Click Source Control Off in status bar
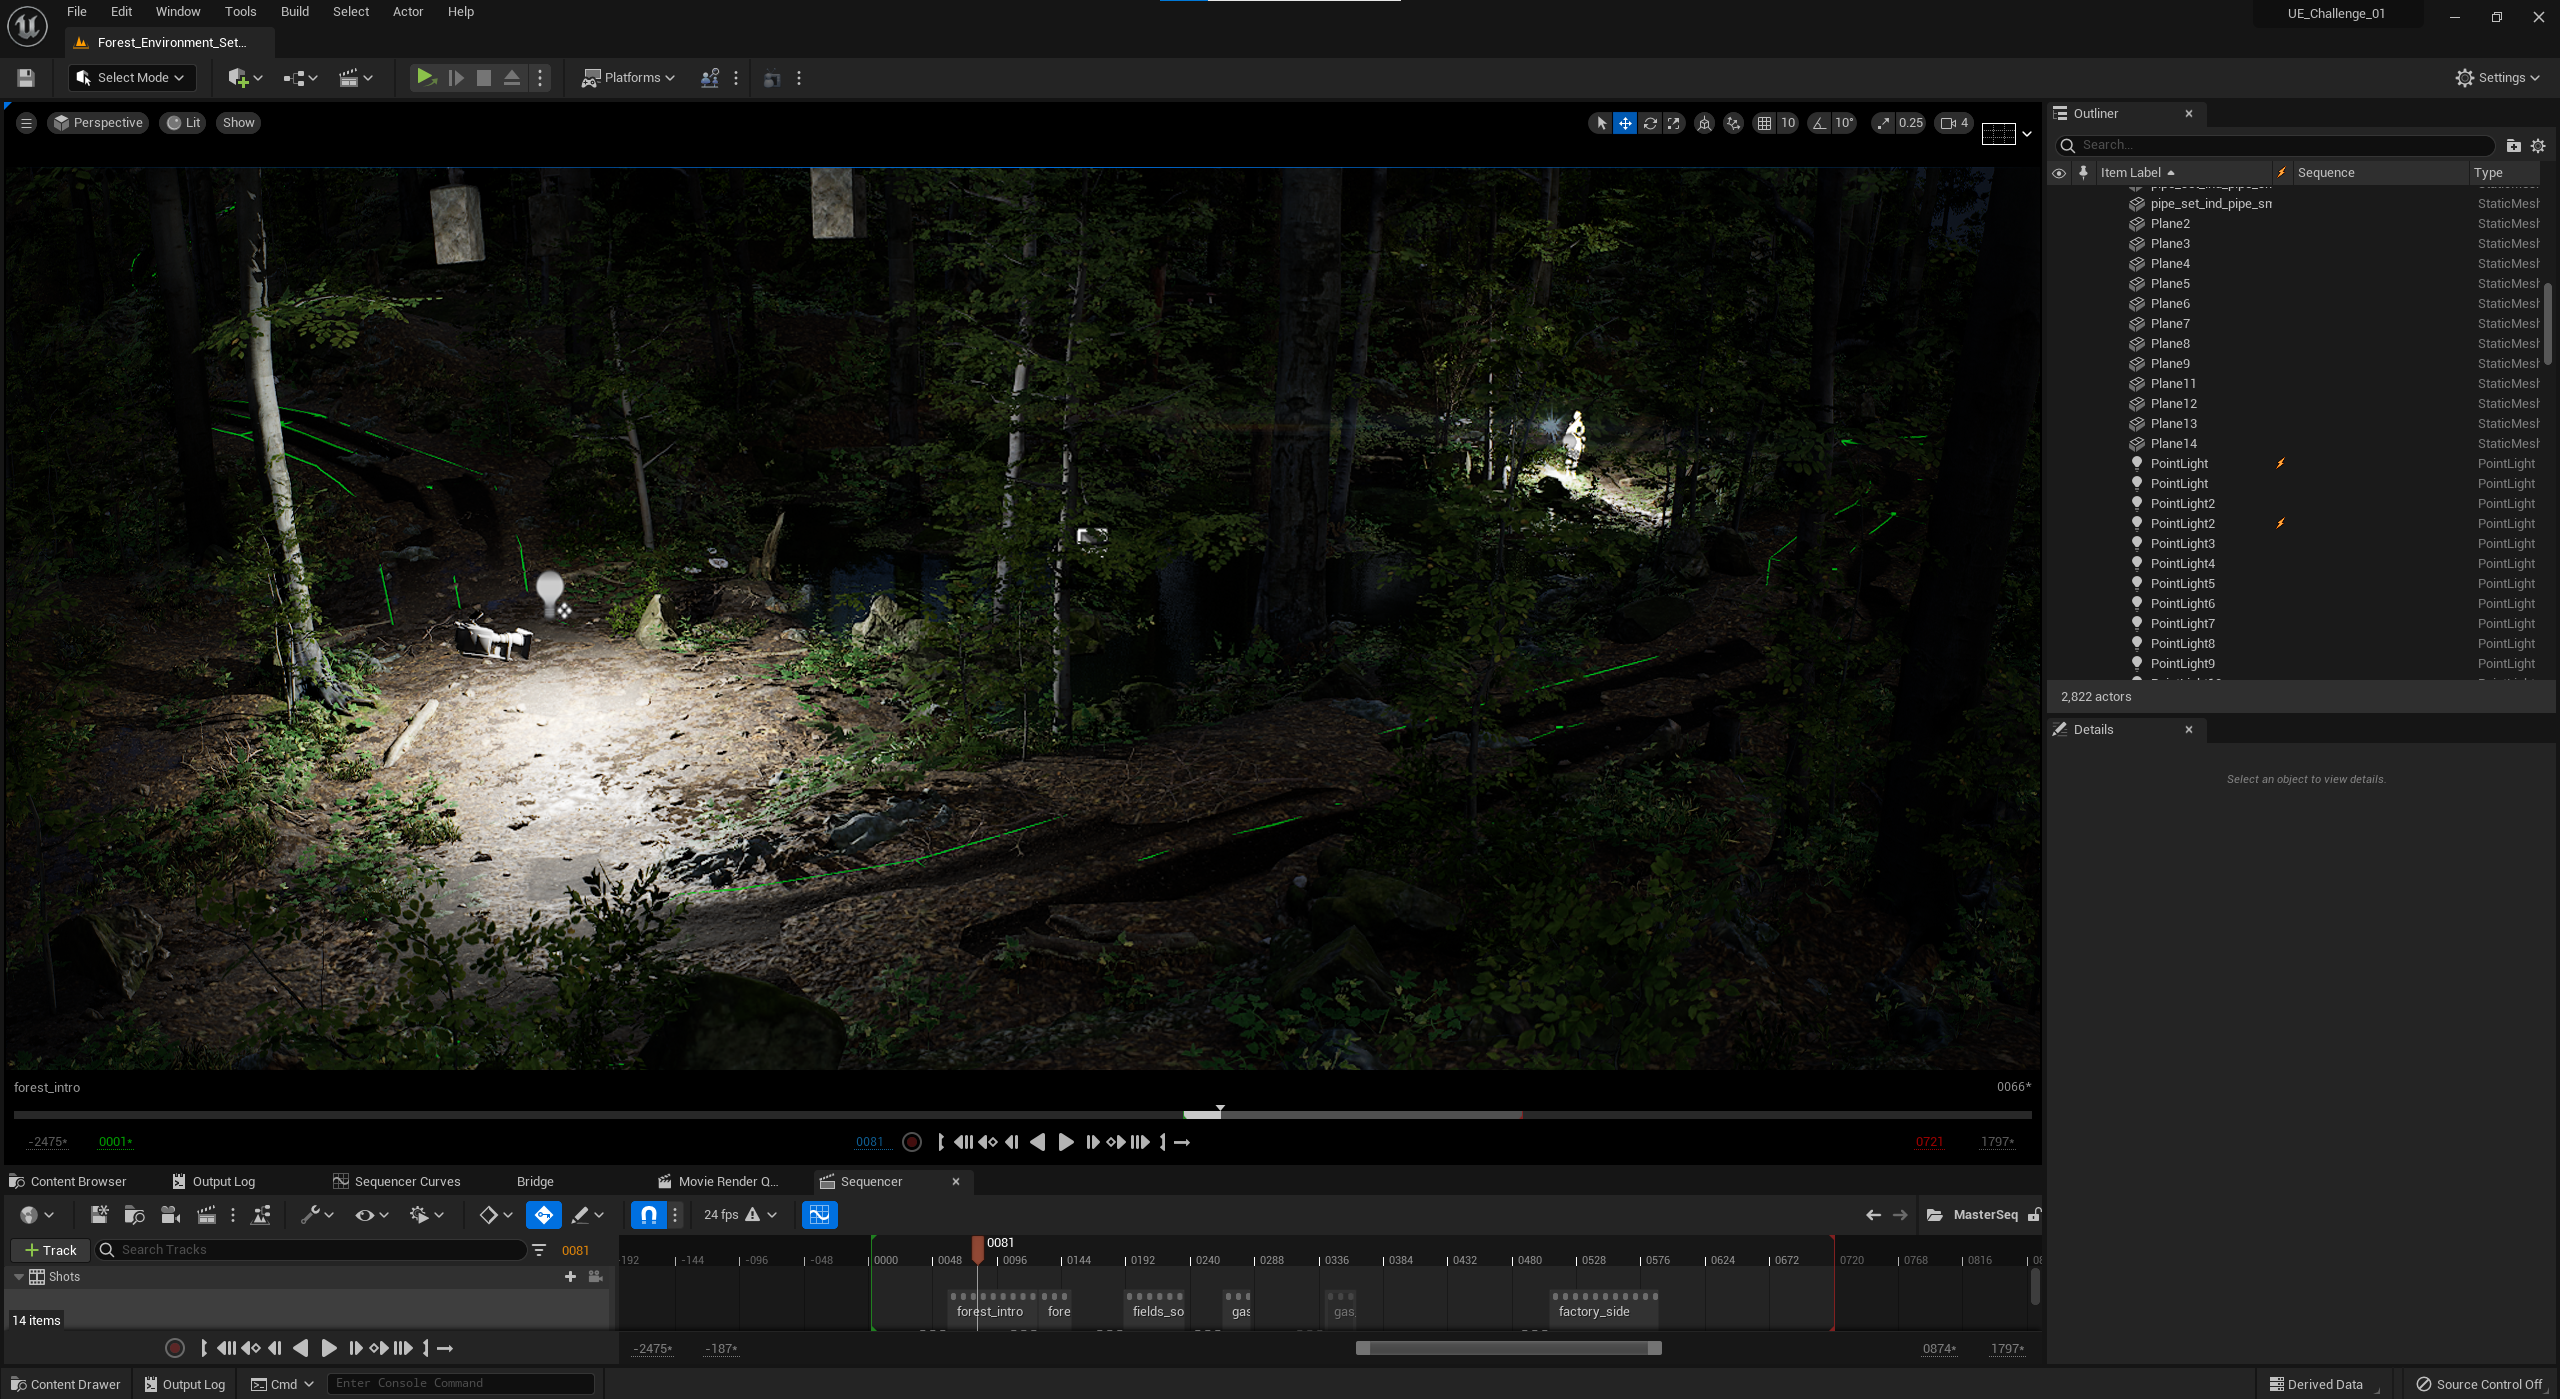 pos(2479,1385)
